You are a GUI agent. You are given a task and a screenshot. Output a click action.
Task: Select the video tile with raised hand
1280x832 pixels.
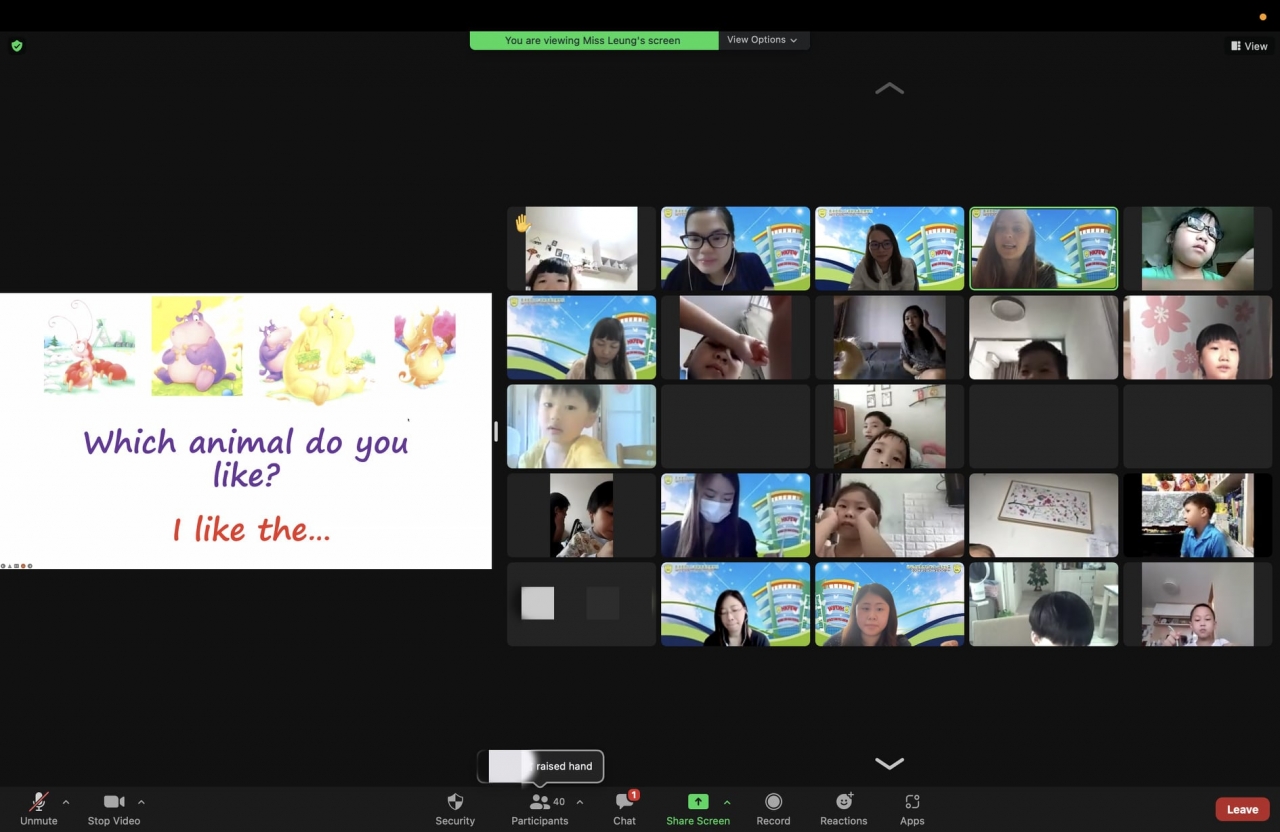581,249
